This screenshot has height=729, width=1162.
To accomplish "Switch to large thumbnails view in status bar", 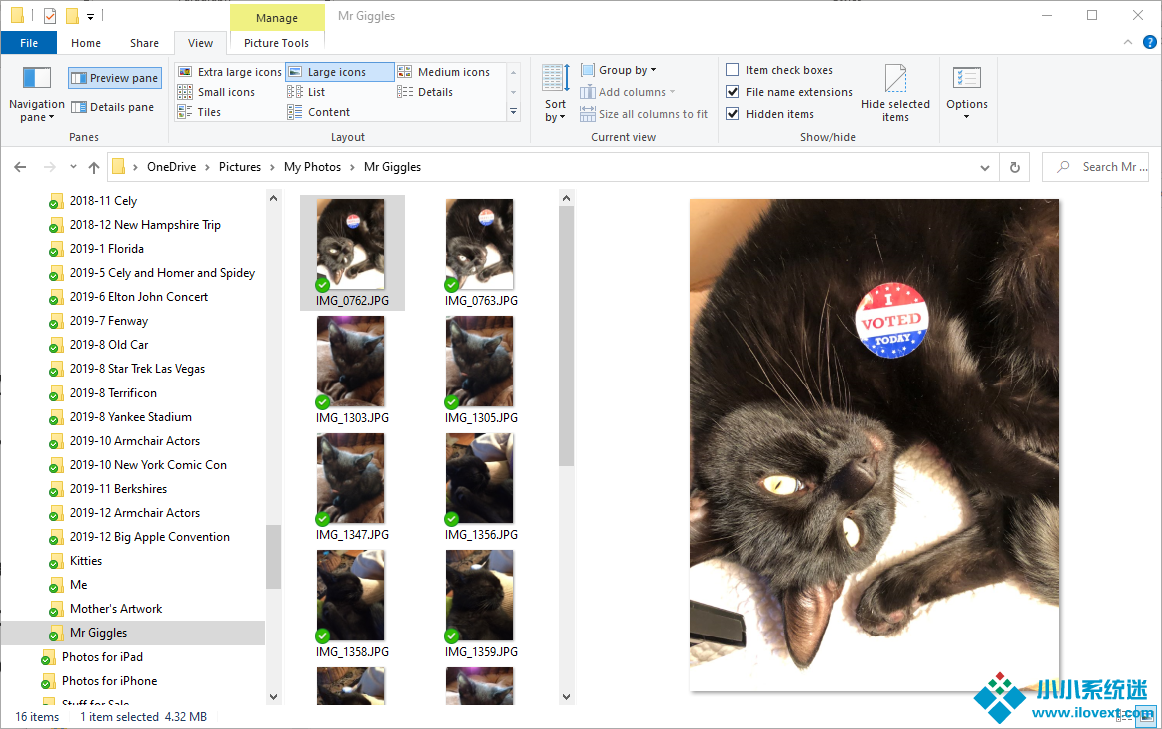I will [1147, 716].
